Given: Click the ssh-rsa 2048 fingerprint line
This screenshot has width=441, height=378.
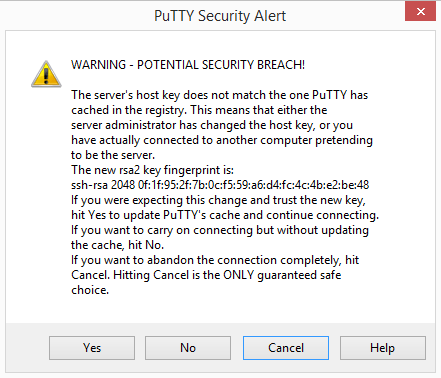Looking at the screenshot, I should [x=220, y=185].
